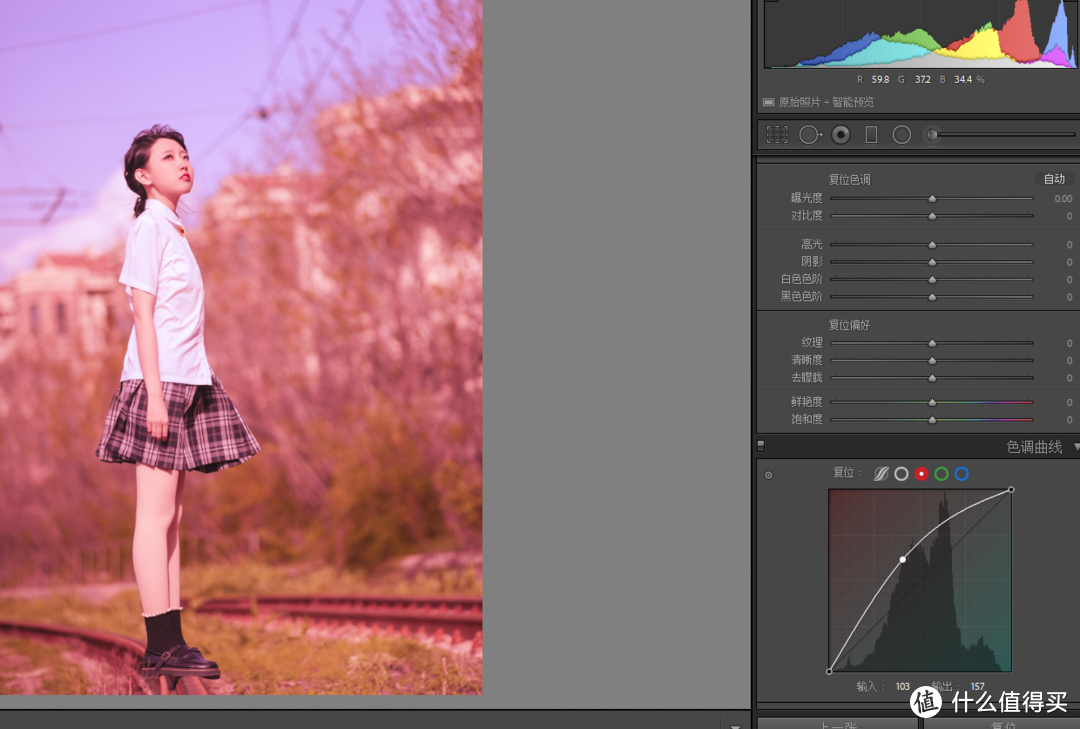Click the 高光 highlights slider handle
Viewport: 1080px width, 729px height.
point(932,245)
